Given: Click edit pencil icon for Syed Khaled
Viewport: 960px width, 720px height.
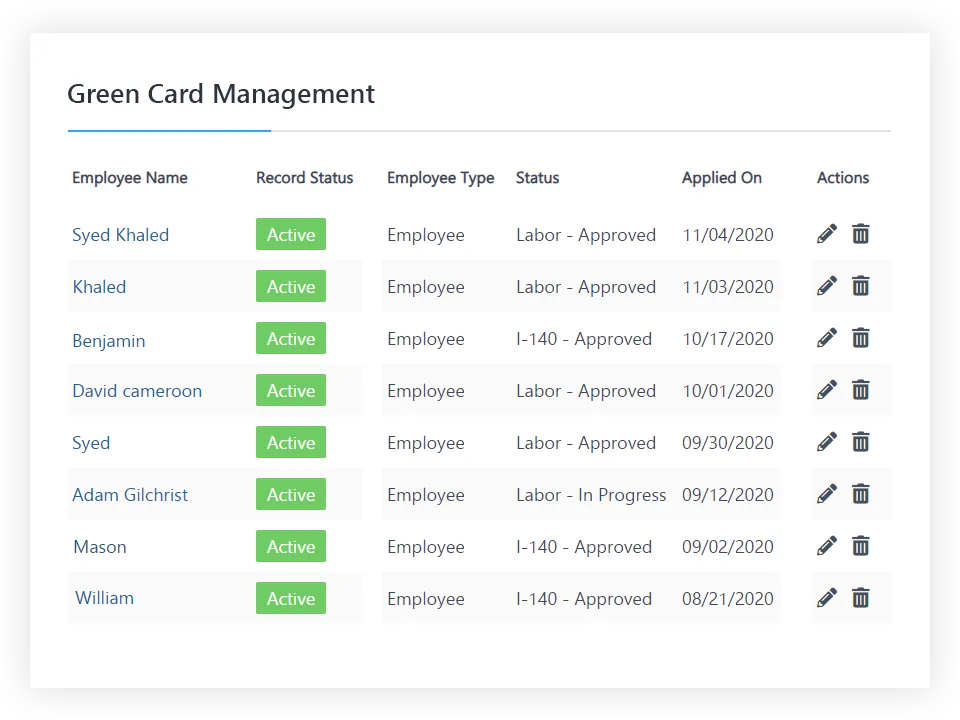Looking at the screenshot, I should tap(827, 234).
